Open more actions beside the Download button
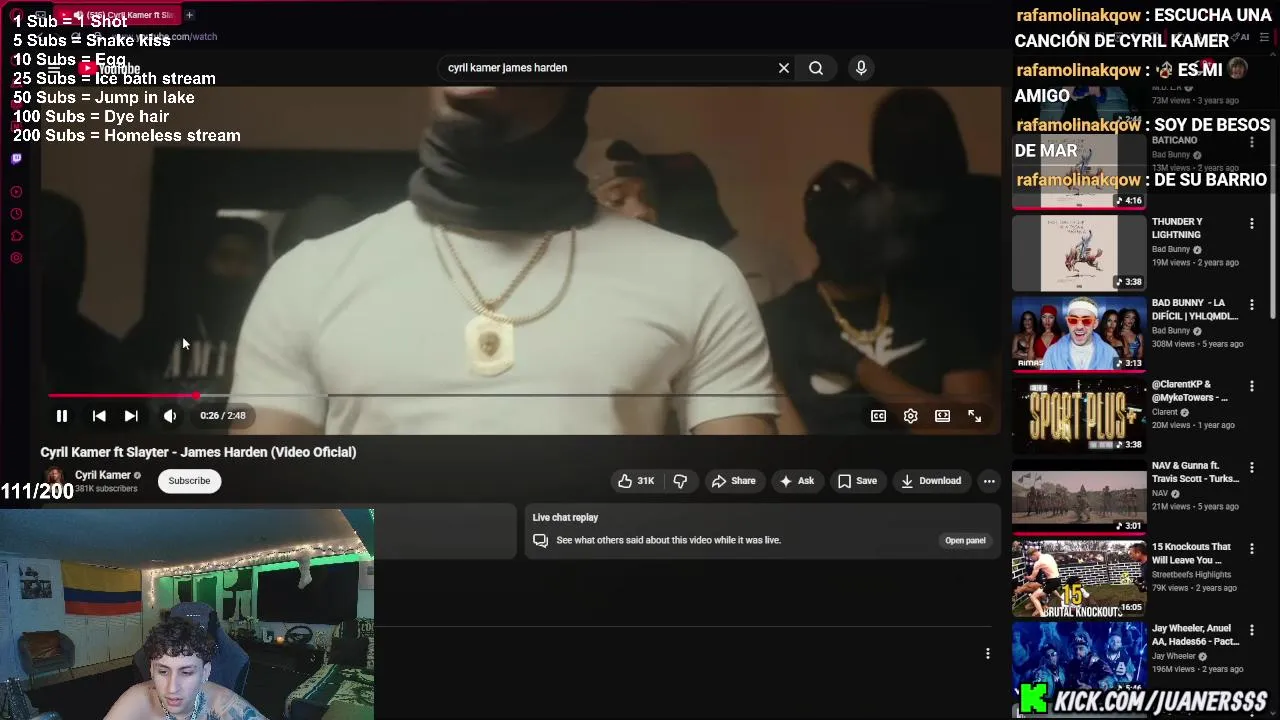 pyautogui.click(x=989, y=481)
